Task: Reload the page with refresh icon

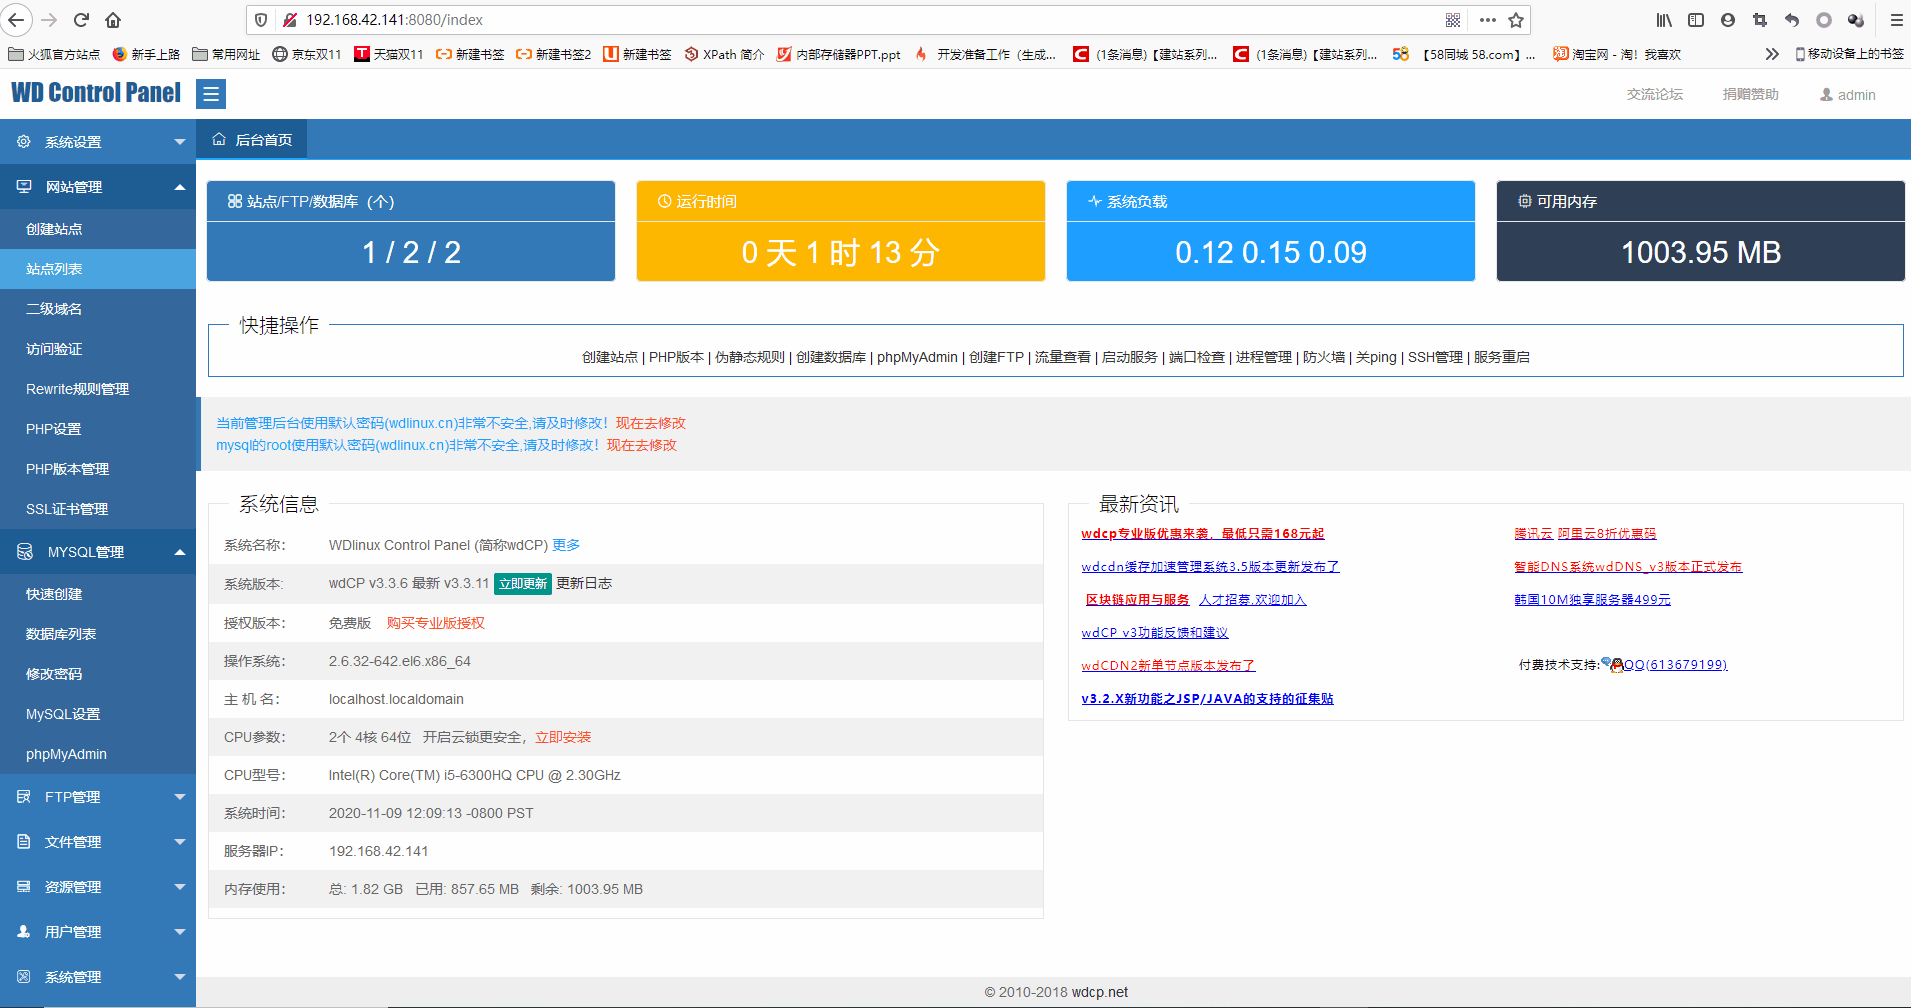Action: point(82,20)
